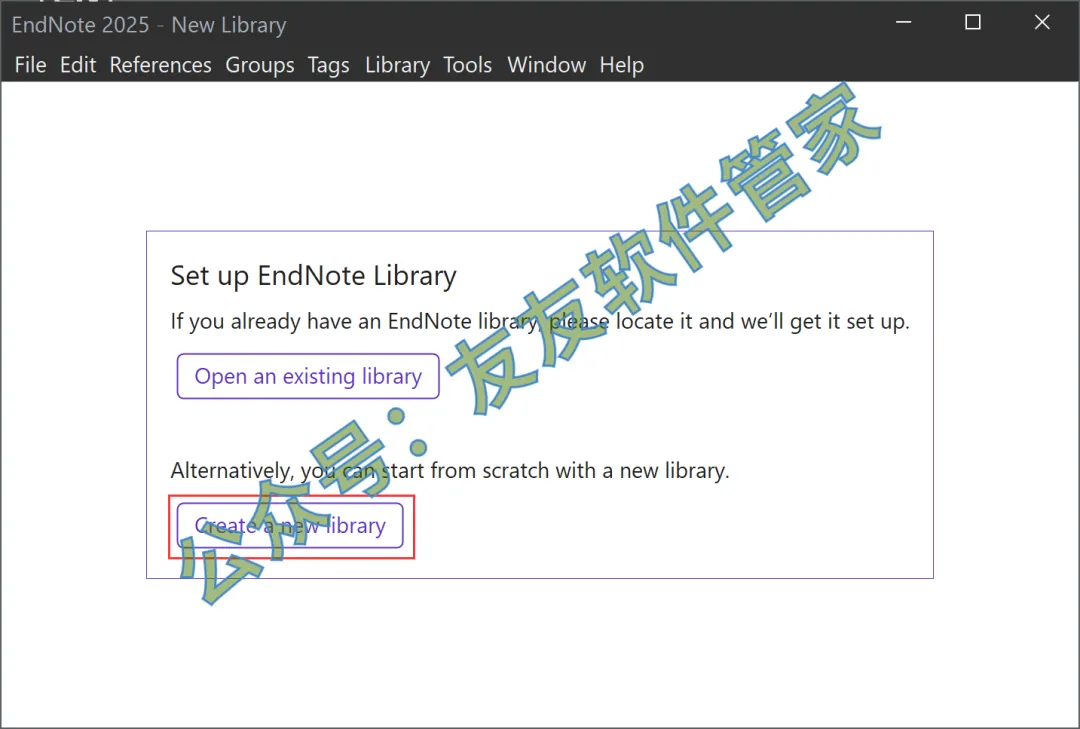Click the EndNote 2025 - New Library title
Image resolution: width=1080 pixels, height=729 pixels.
tap(149, 25)
